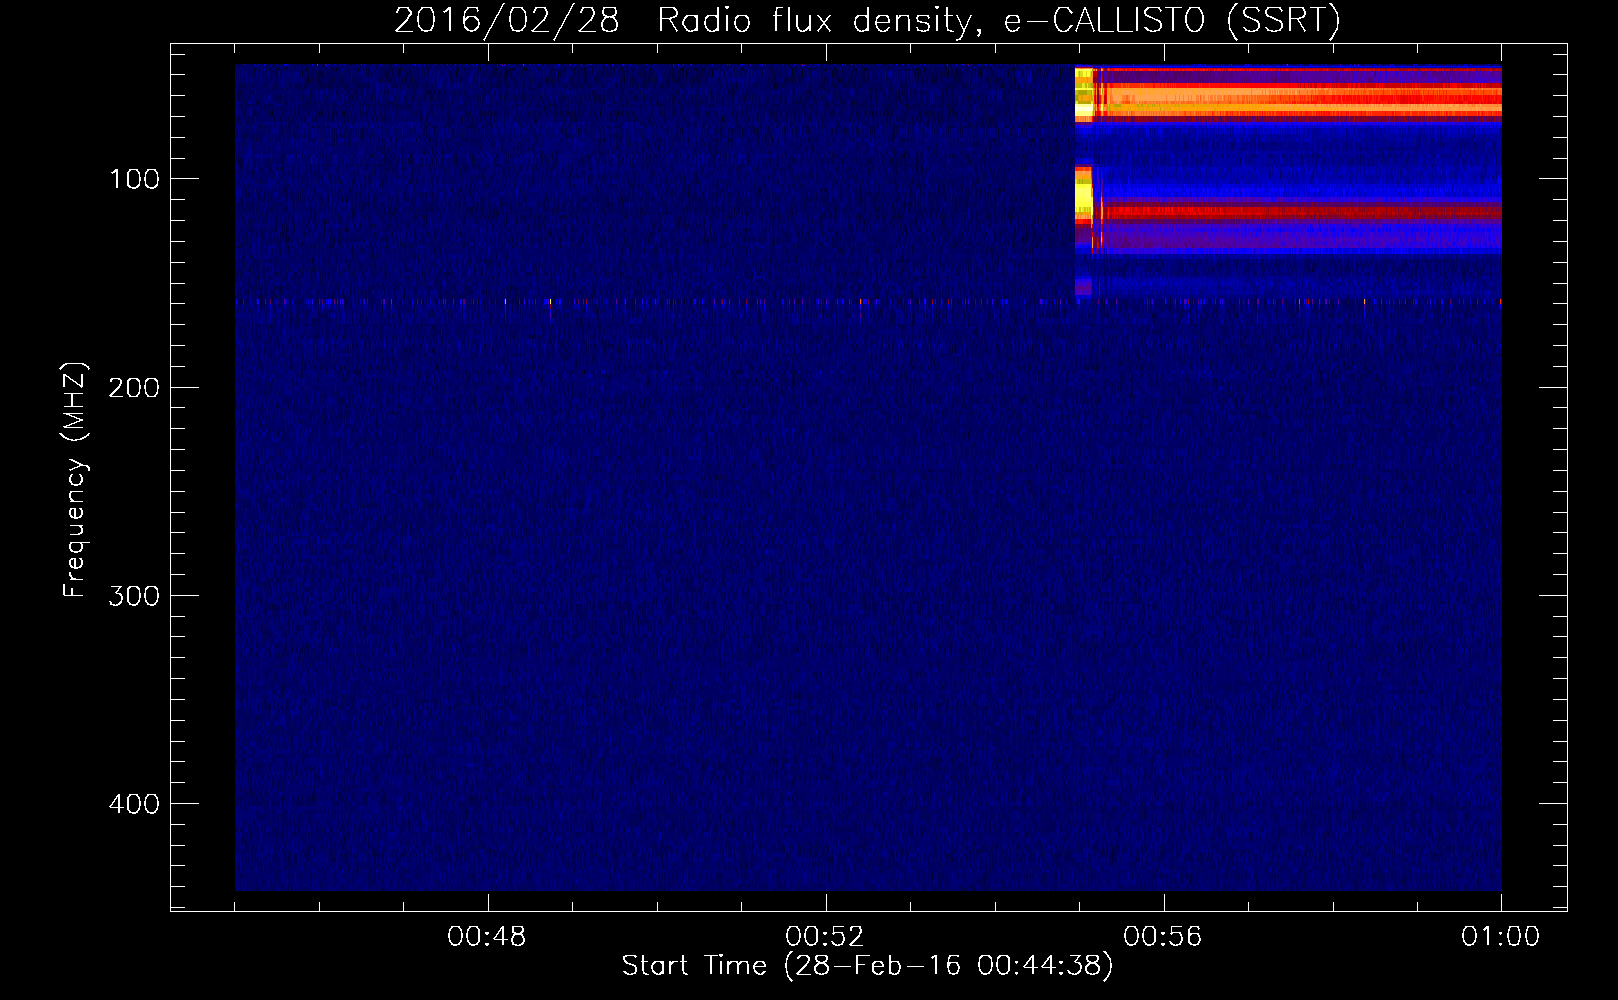The height and width of the screenshot is (1000, 1618).
Task: Click the 300 frequency tick label
Action: (134, 596)
